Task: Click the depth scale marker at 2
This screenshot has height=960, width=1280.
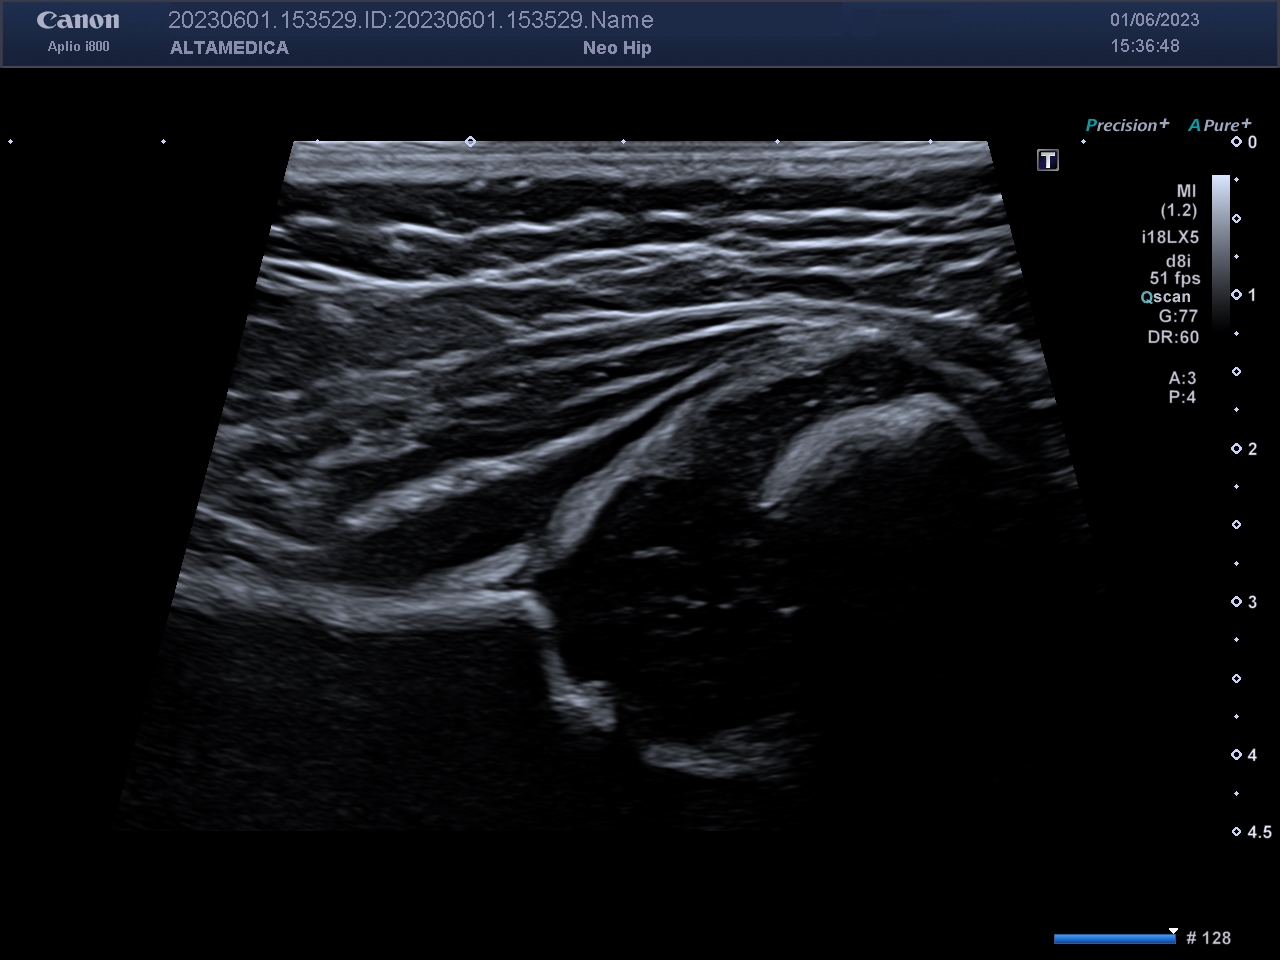Action: pyautogui.click(x=1244, y=449)
